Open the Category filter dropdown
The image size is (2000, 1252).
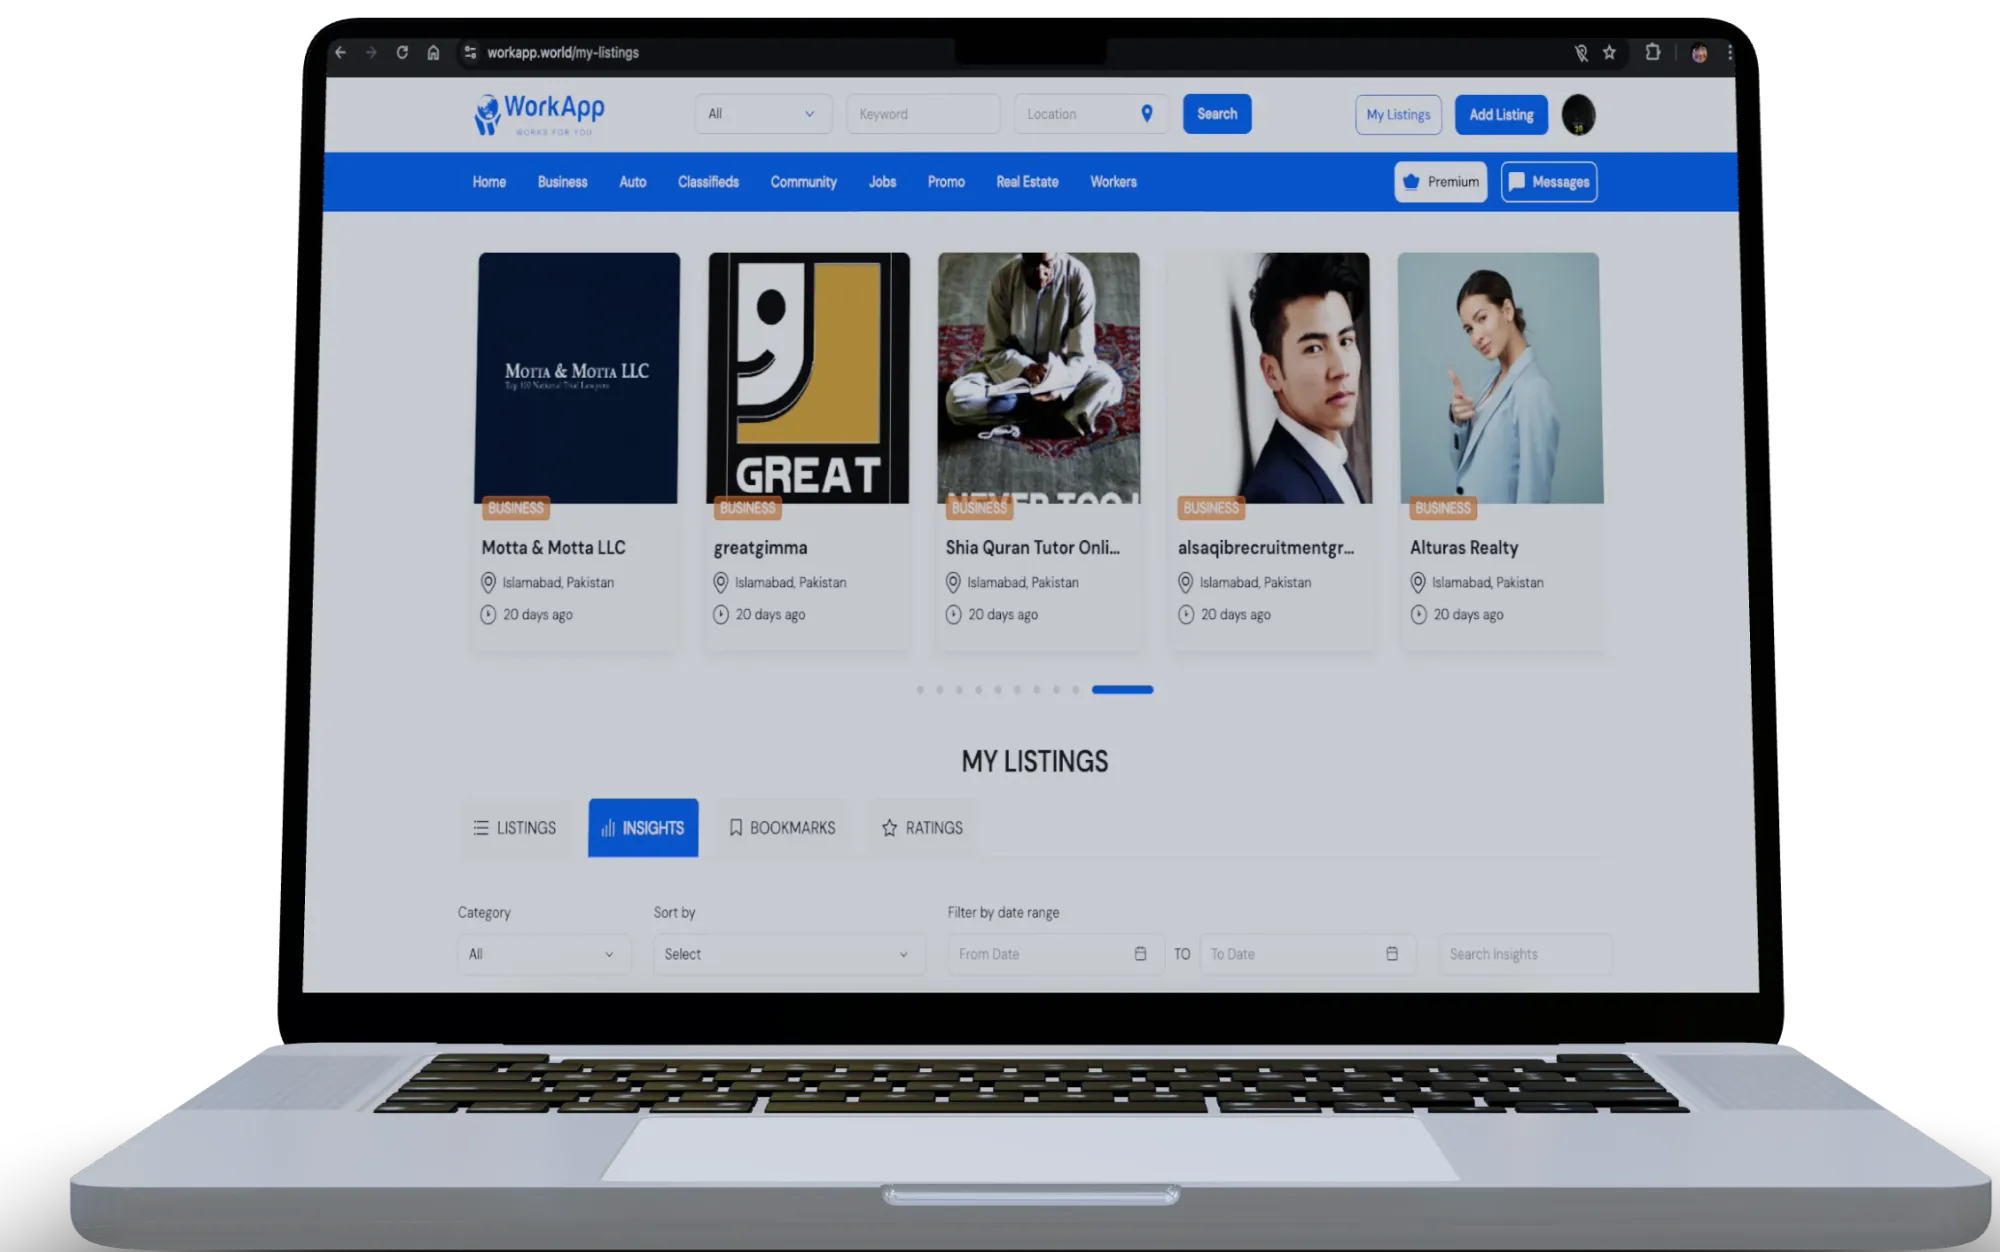[x=543, y=954]
